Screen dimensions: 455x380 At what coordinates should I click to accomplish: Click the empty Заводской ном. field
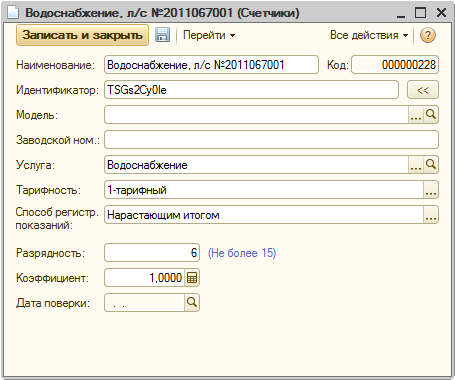pyautogui.click(x=271, y=140)
